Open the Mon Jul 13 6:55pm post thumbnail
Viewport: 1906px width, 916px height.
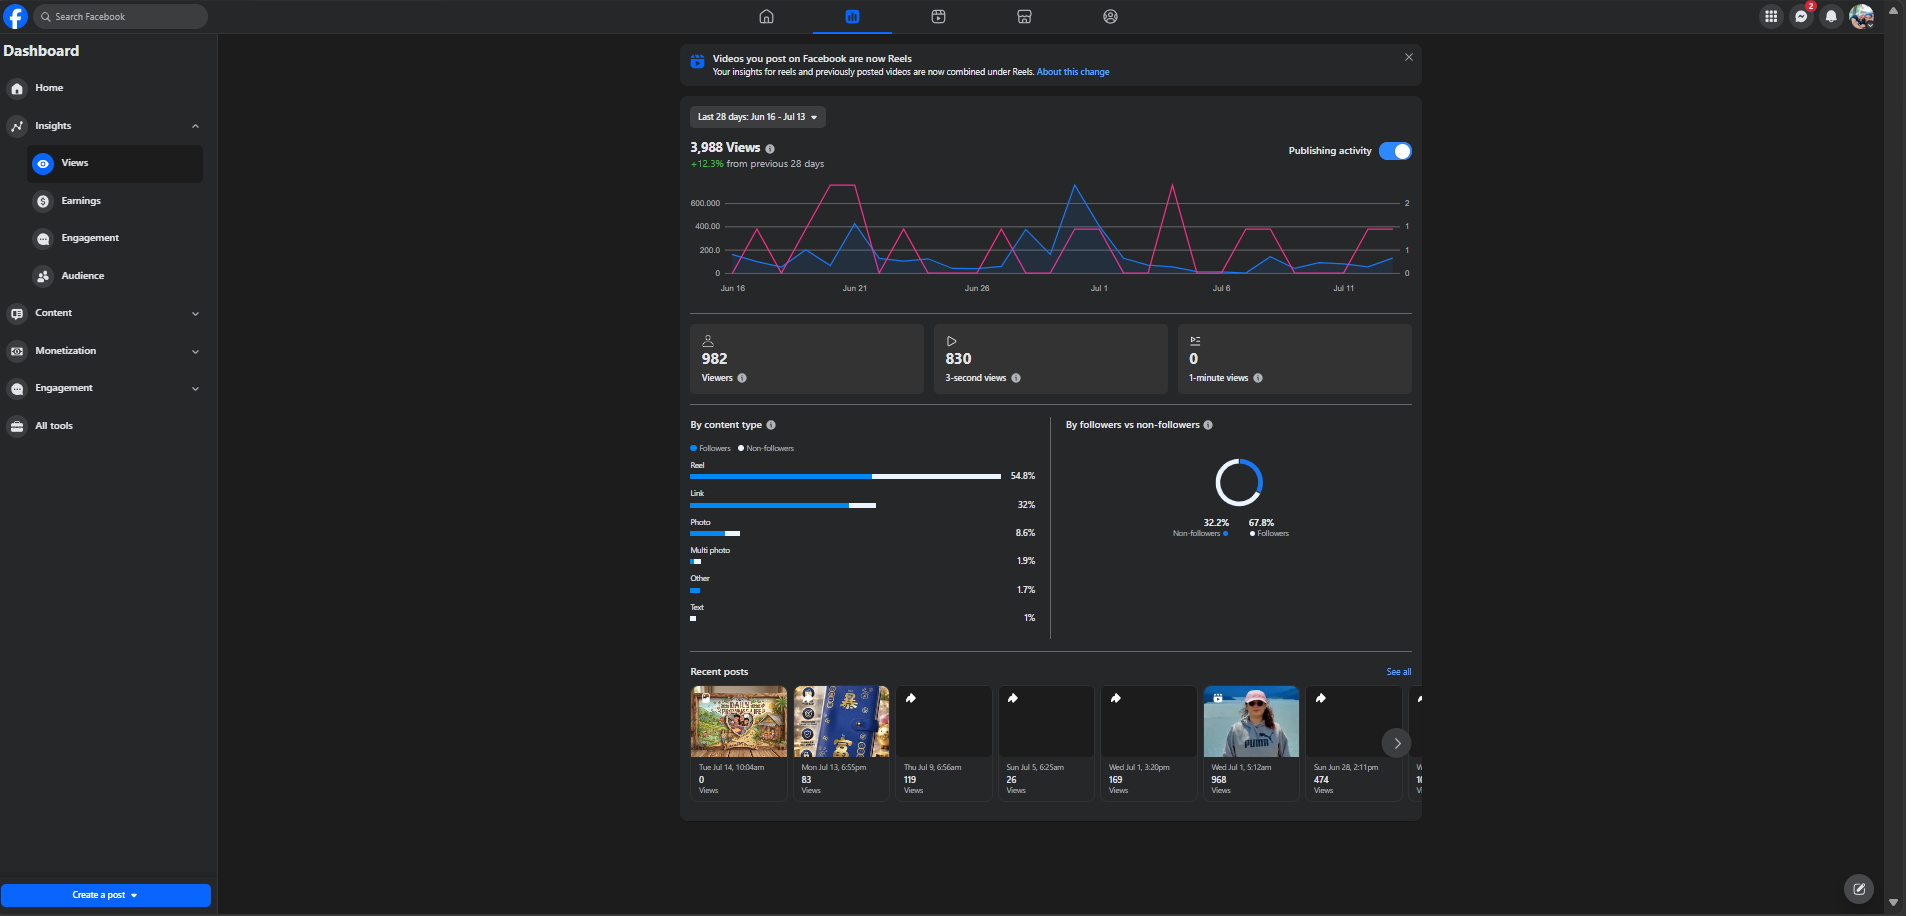[x=841, y=722]
